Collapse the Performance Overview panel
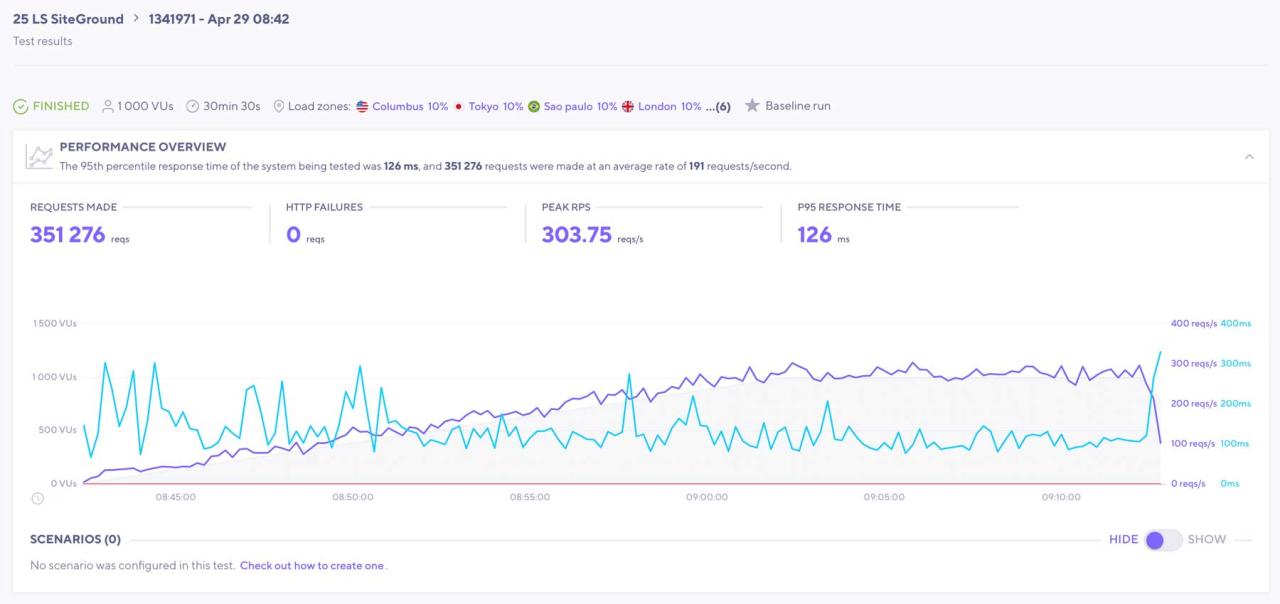The image size is (1280, 604). (1249, 157)
